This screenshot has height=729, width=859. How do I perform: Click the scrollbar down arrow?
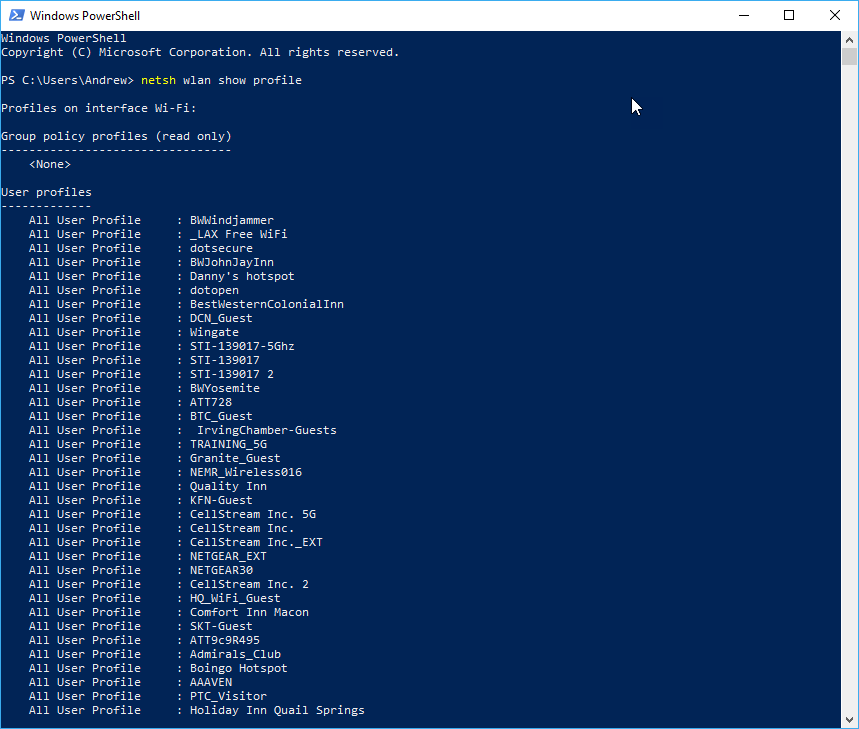[x=850, y=720]
